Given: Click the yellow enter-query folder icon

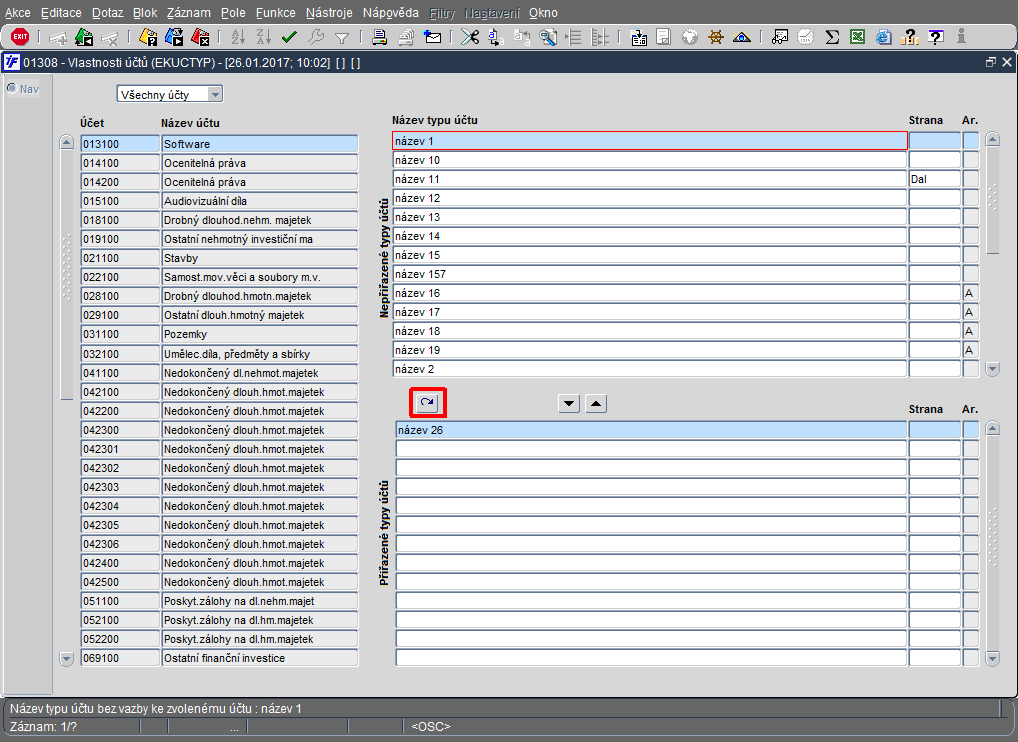Looking at the screenshot, I should tap(148, 37).
